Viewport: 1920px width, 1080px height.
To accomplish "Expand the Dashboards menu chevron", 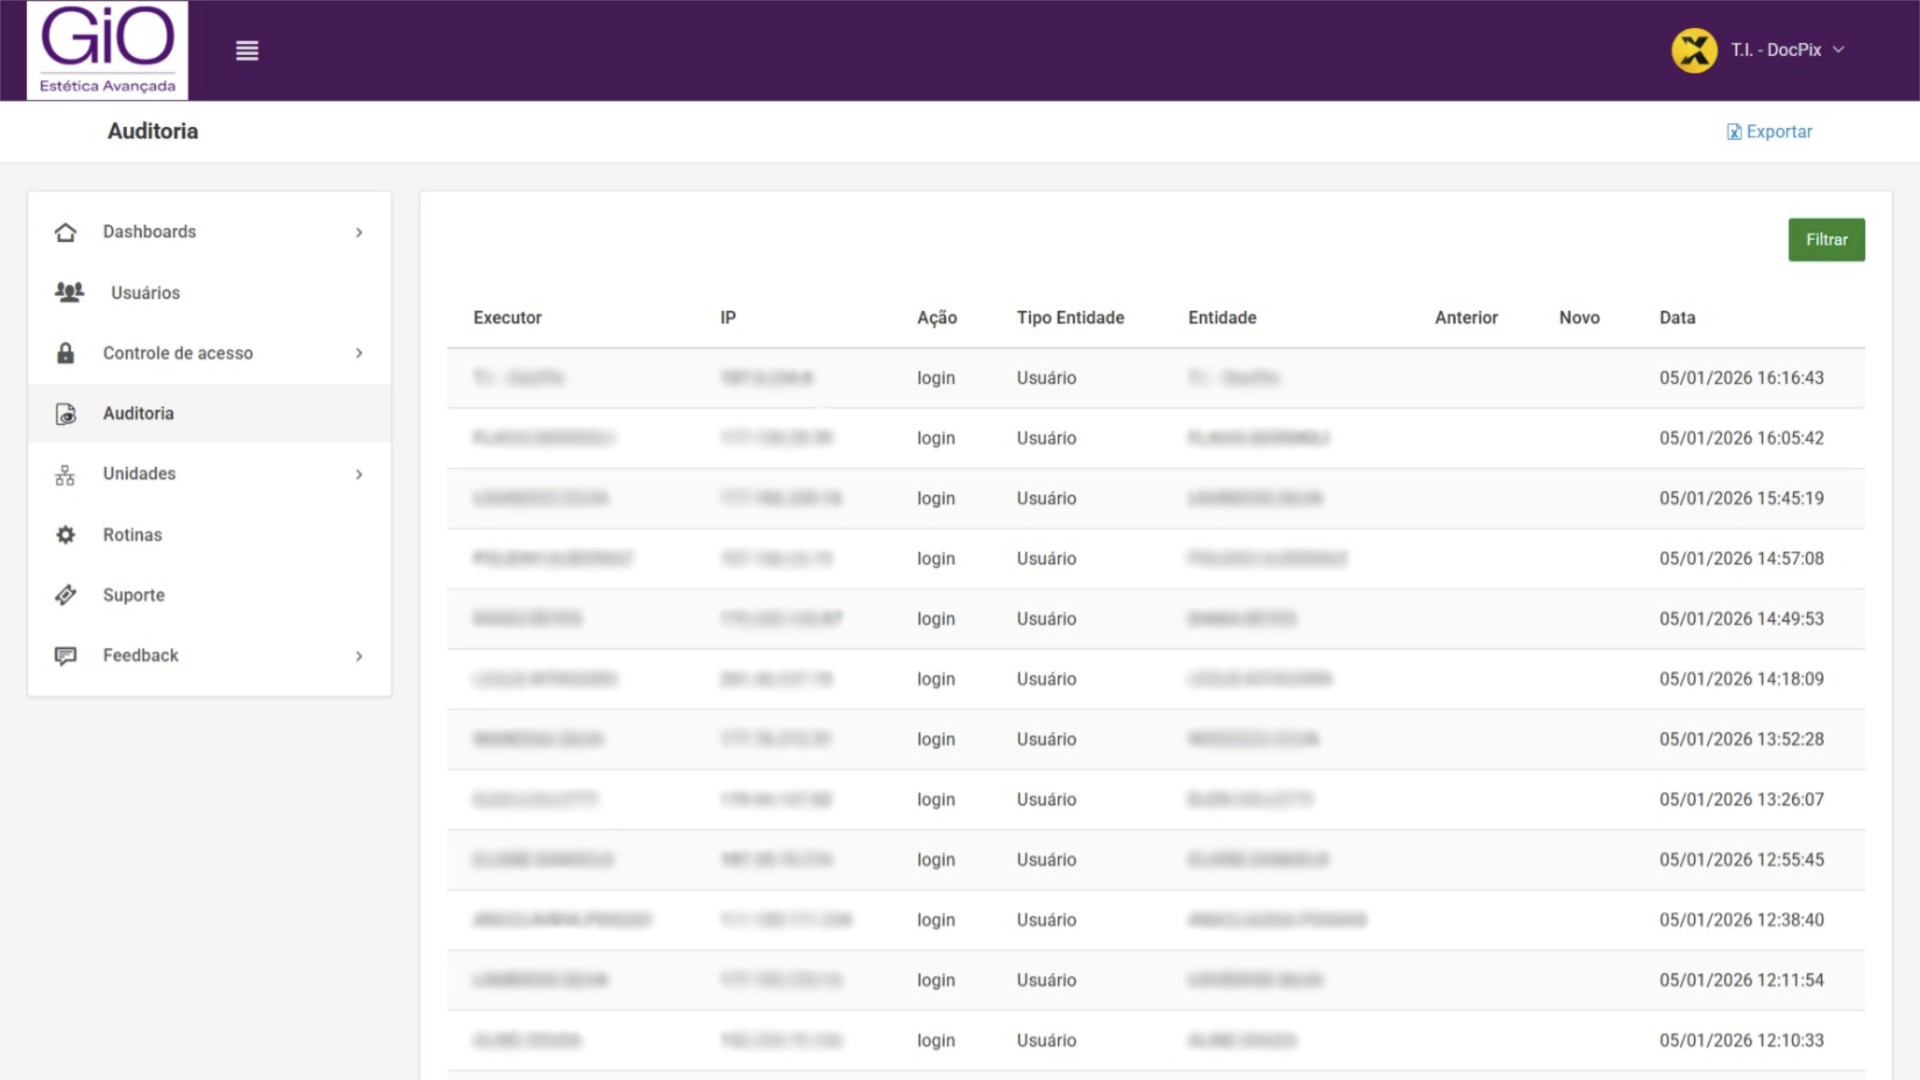I will click(x=359, y=233).
